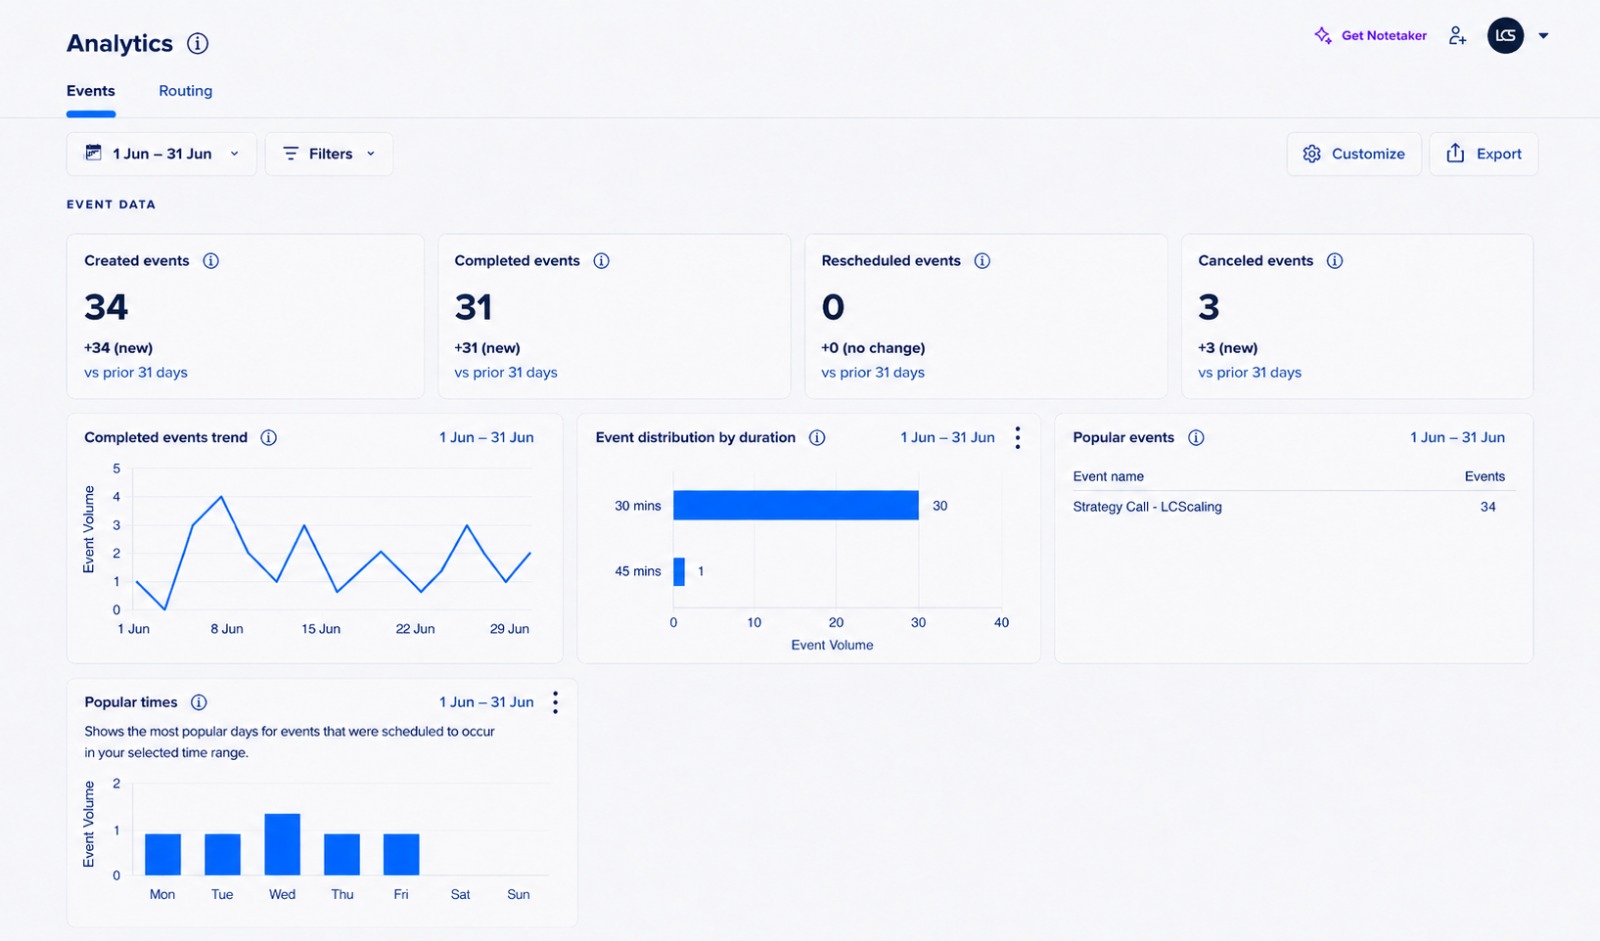Click '+0 (no change)' in Rescheduled events
The width and height of the screenshot is (1600, 941).
point(873,348)
